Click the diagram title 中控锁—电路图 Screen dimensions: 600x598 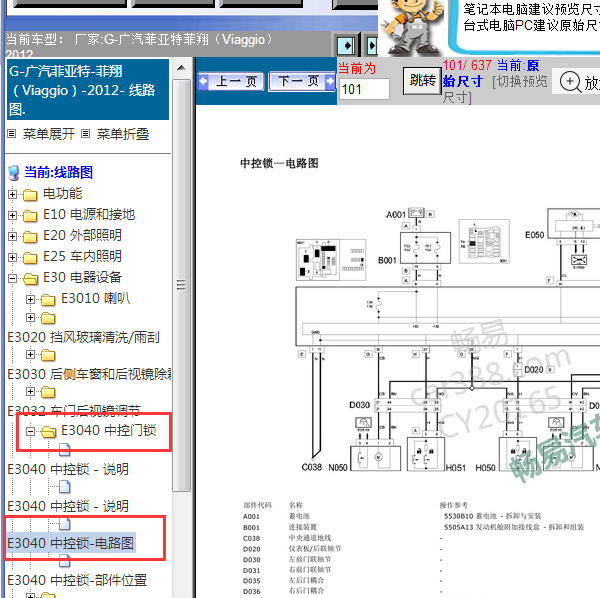(x=279, y=163)
